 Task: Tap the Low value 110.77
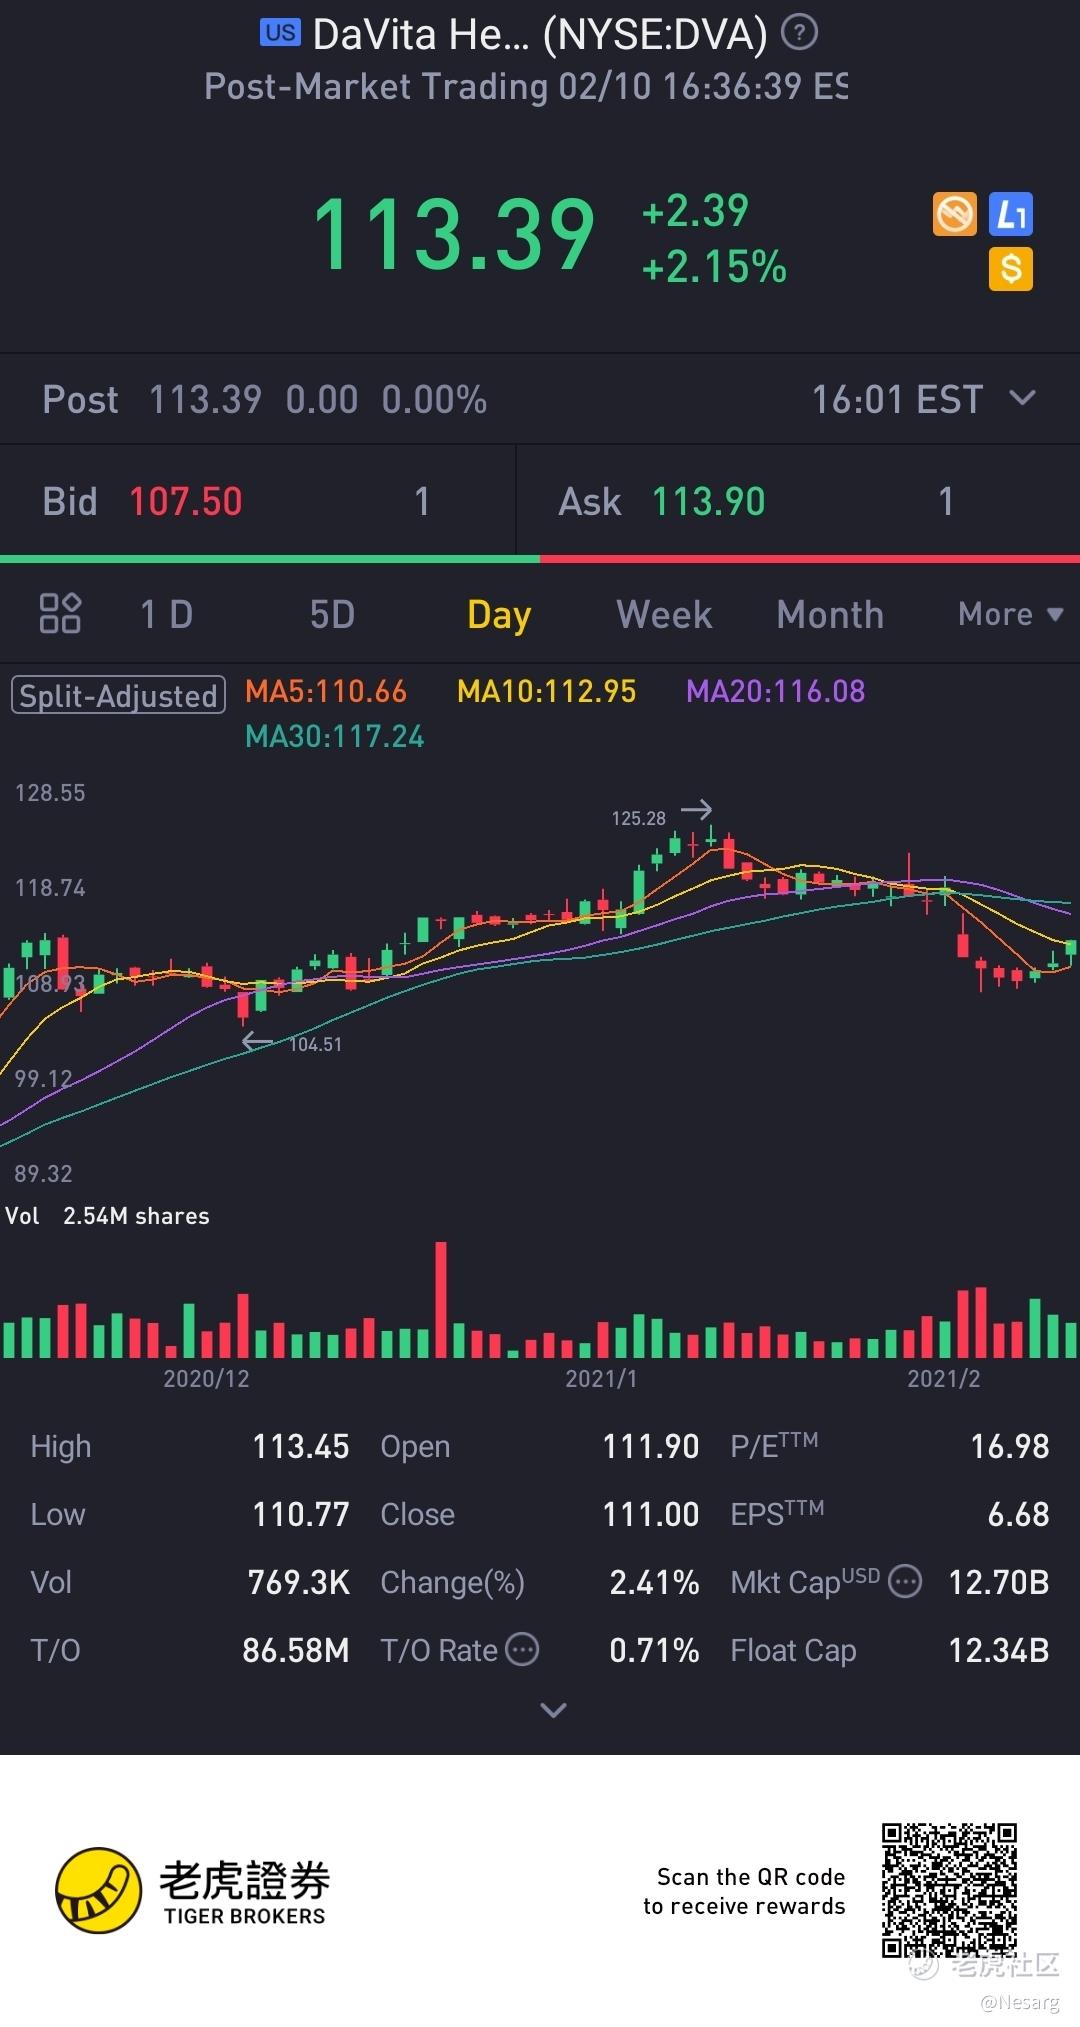coord(301,1514)
